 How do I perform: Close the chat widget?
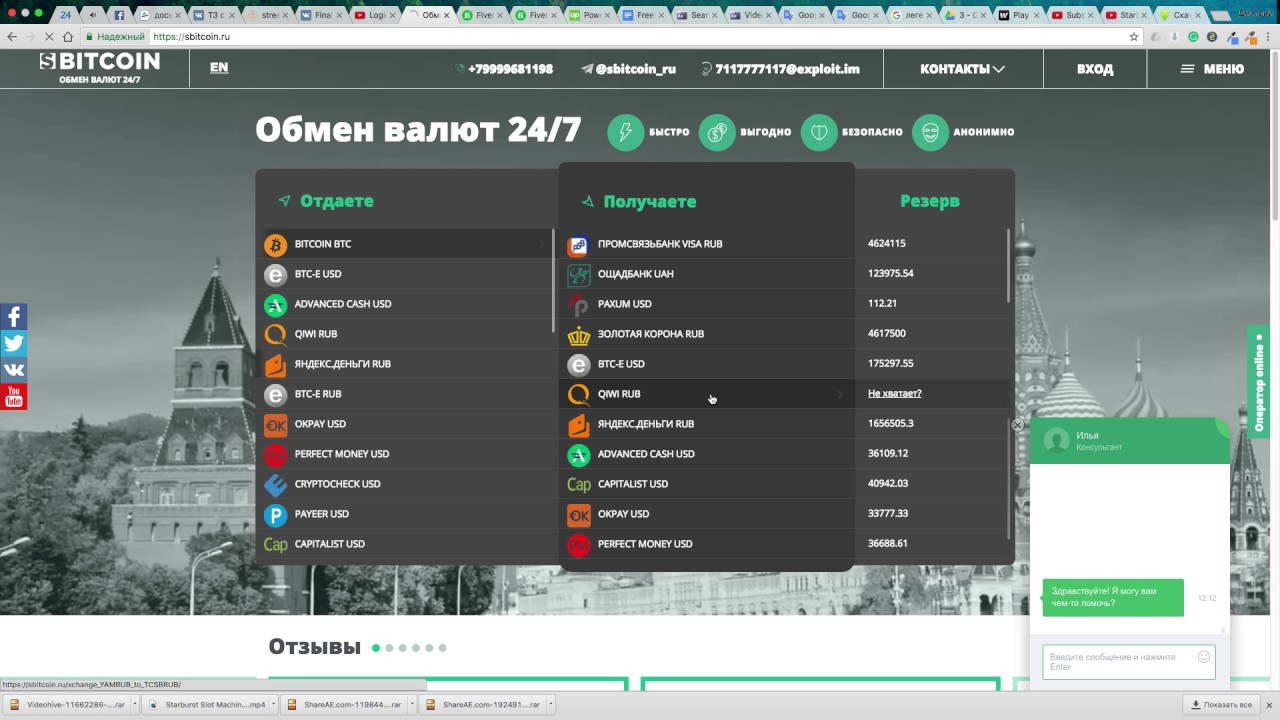click(x=1017, y=425)
